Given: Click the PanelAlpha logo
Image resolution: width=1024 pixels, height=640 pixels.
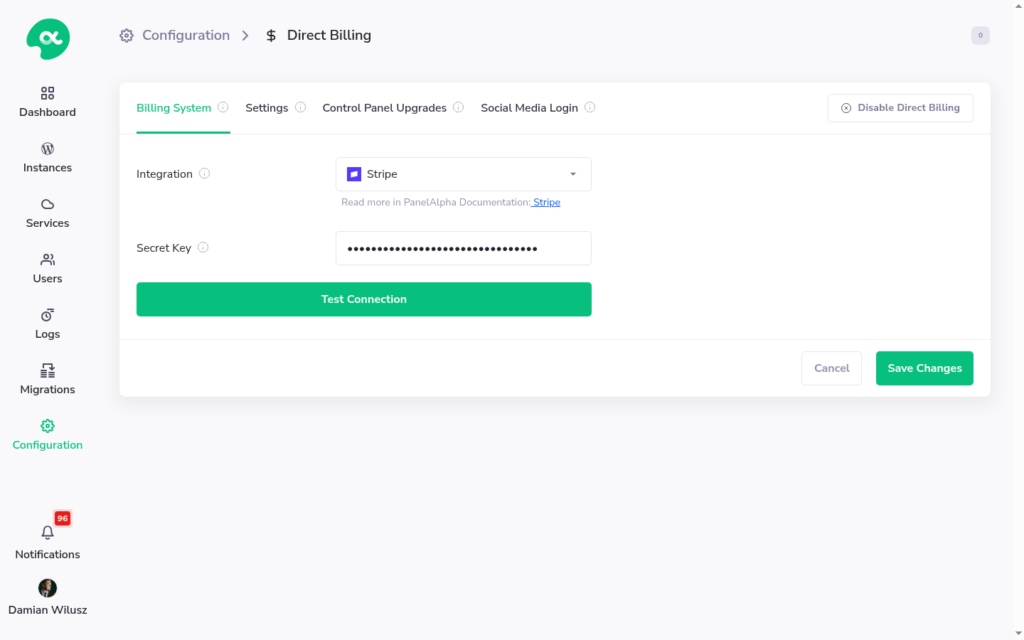Looking at the screenshot, I should (48, 39).
